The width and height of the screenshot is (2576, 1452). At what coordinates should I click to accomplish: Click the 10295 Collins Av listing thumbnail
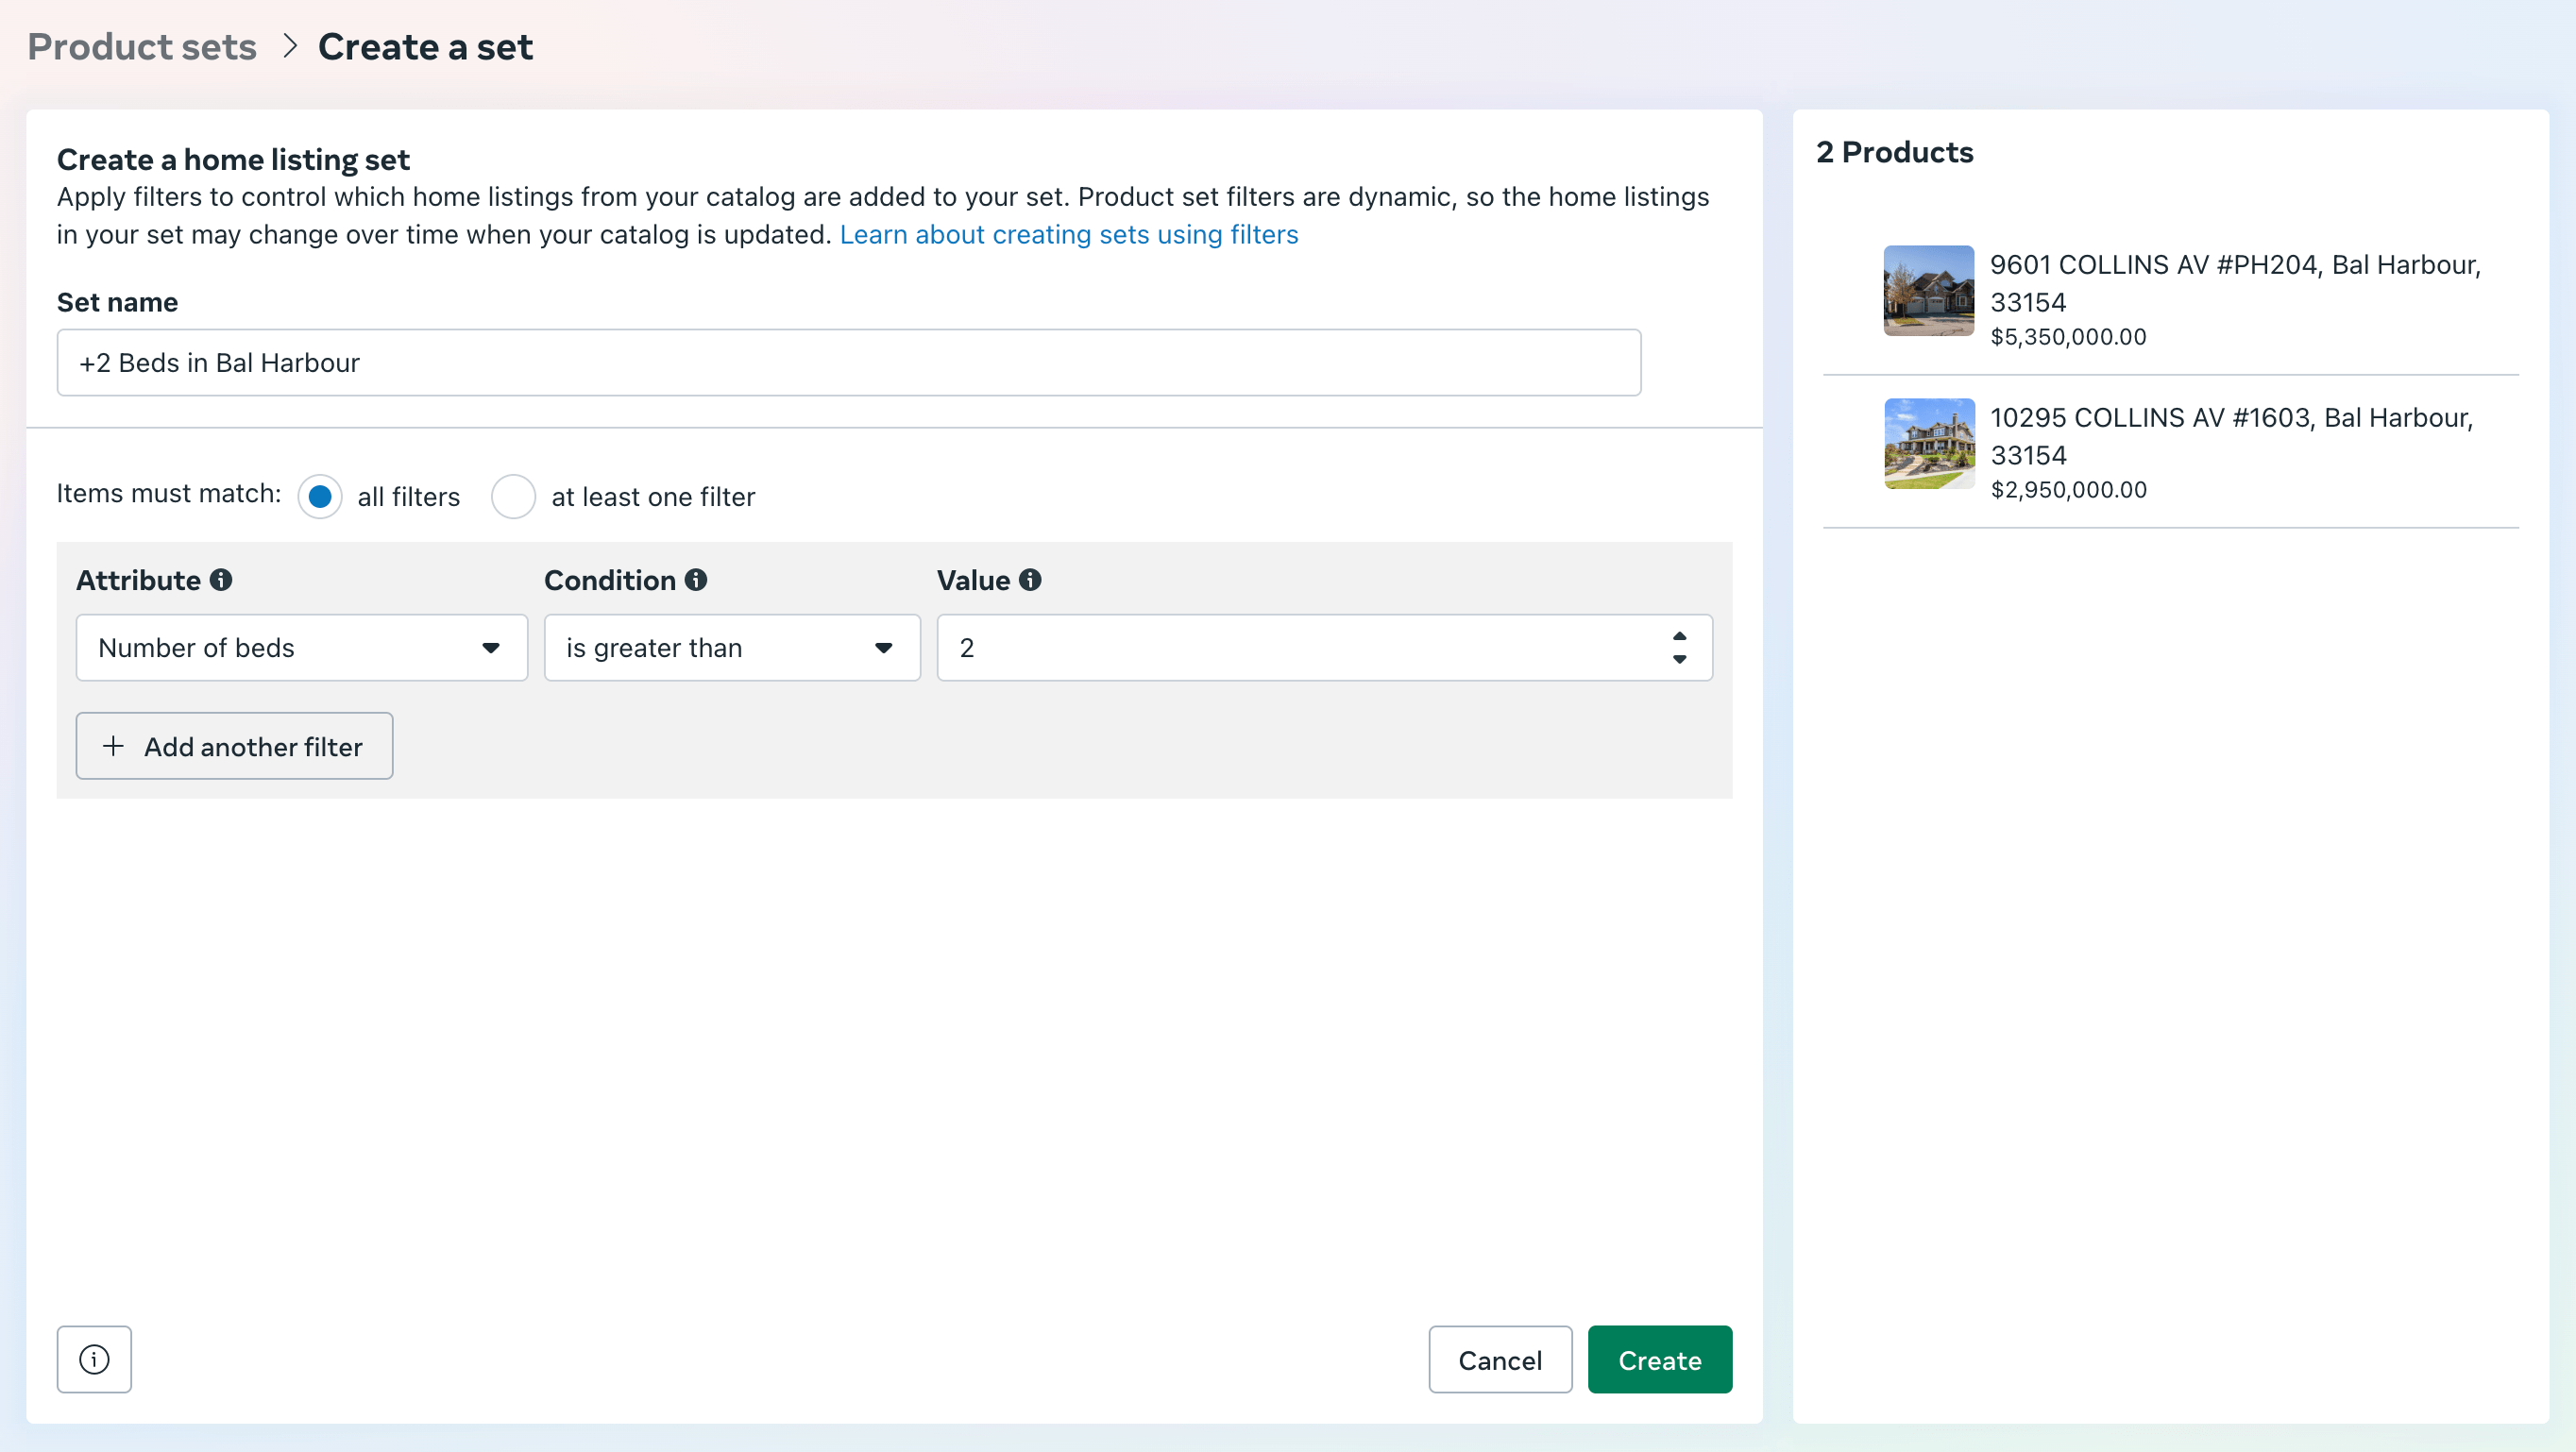click(x=1929, y=444)
